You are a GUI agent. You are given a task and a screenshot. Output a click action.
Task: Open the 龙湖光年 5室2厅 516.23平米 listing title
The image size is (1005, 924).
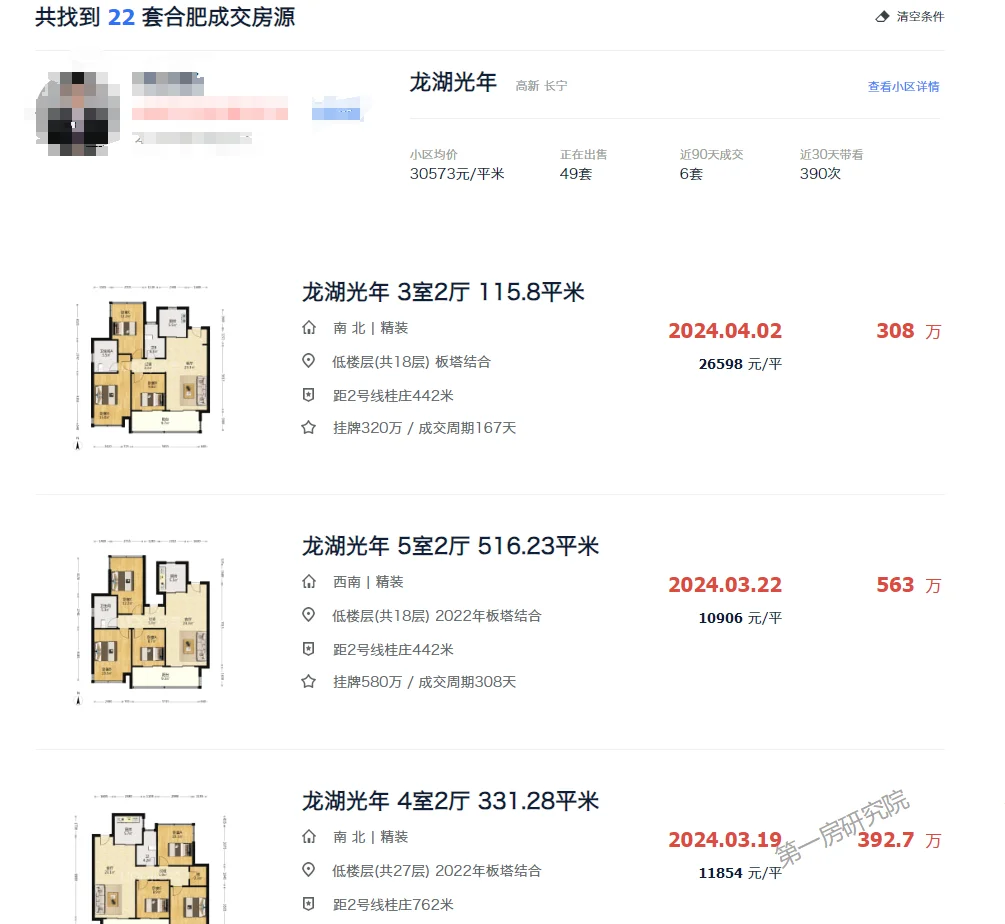pos(450,546)
